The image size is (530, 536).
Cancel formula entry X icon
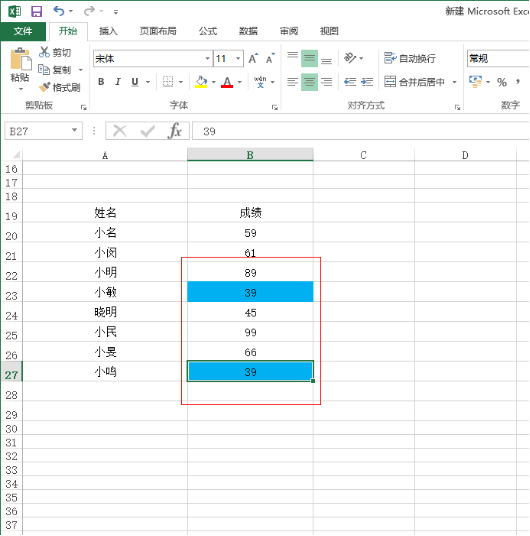120,131
